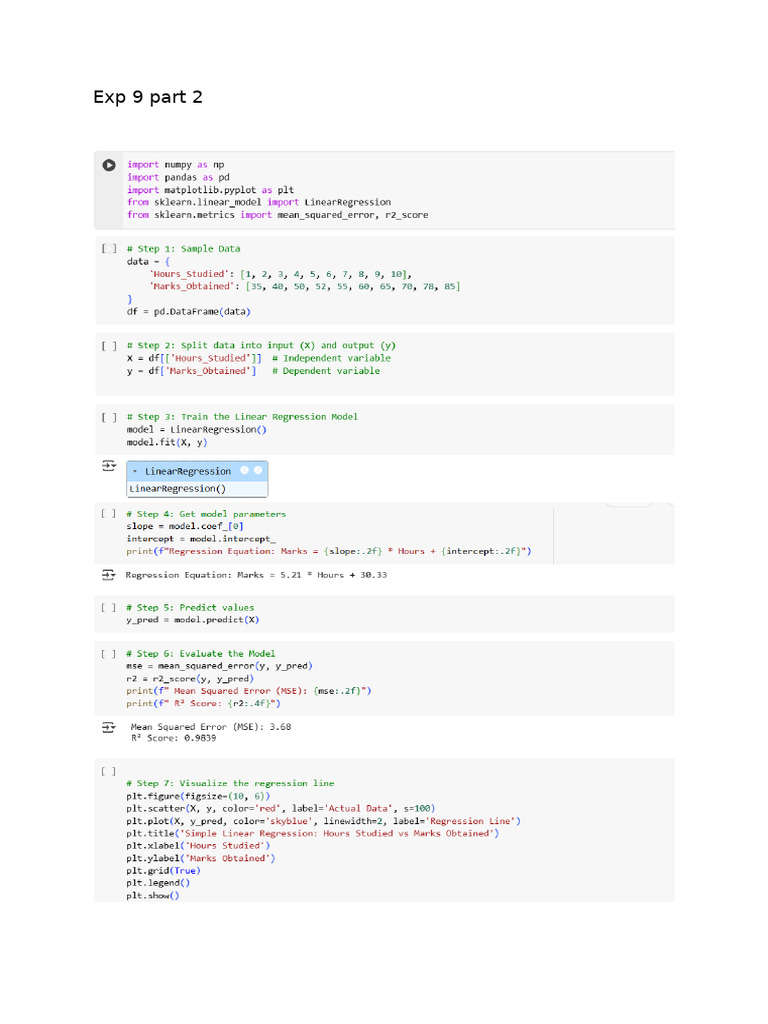Click the plt.ylabel('Marks Obtained') line
This screenshot has height=1024, width=768.
(x=200, y=858)
